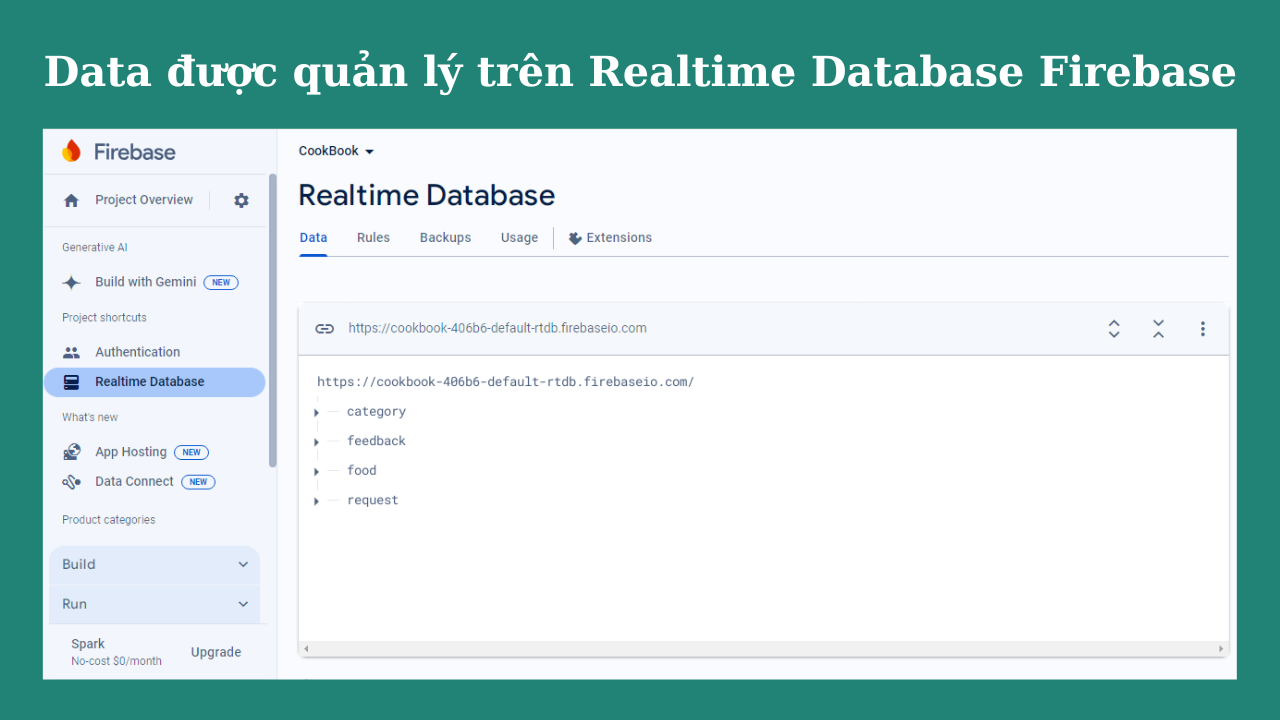Click the NEW badge next to Data Connect
The width and height of the screenshot is (1280, 720).
tap(198, 482)
